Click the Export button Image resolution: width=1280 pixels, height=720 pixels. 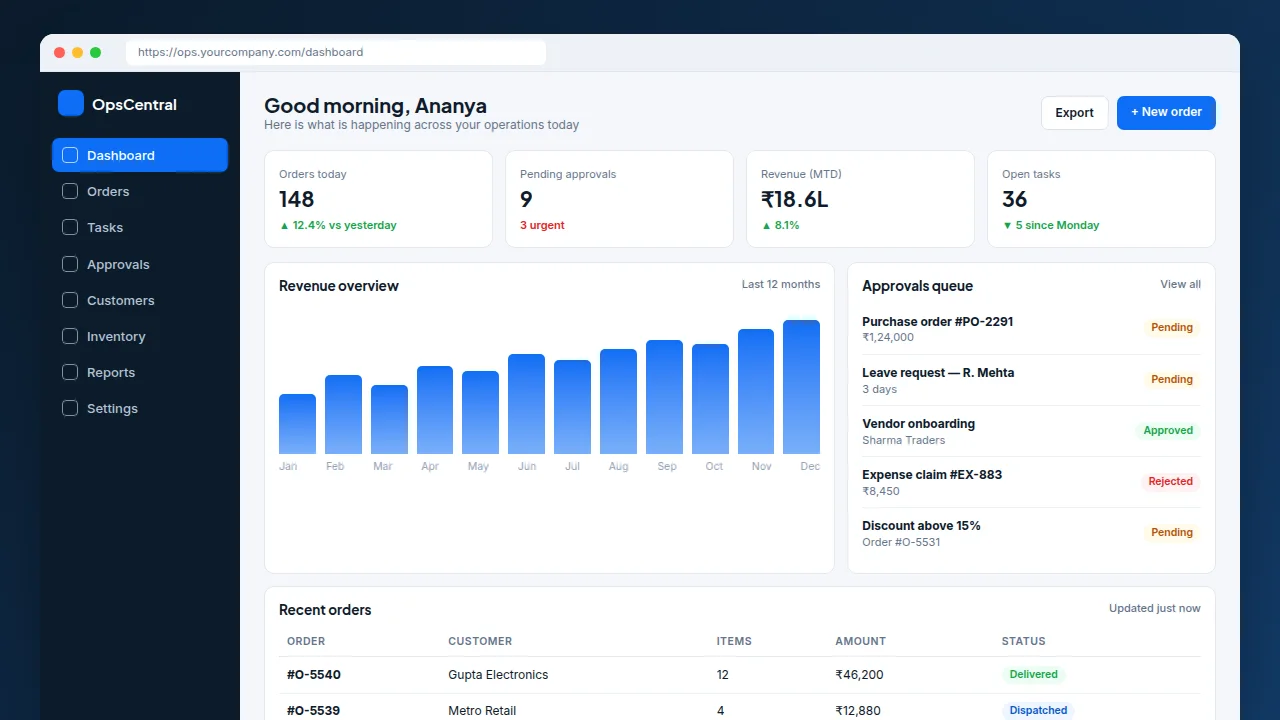(x=1075, y=113)
